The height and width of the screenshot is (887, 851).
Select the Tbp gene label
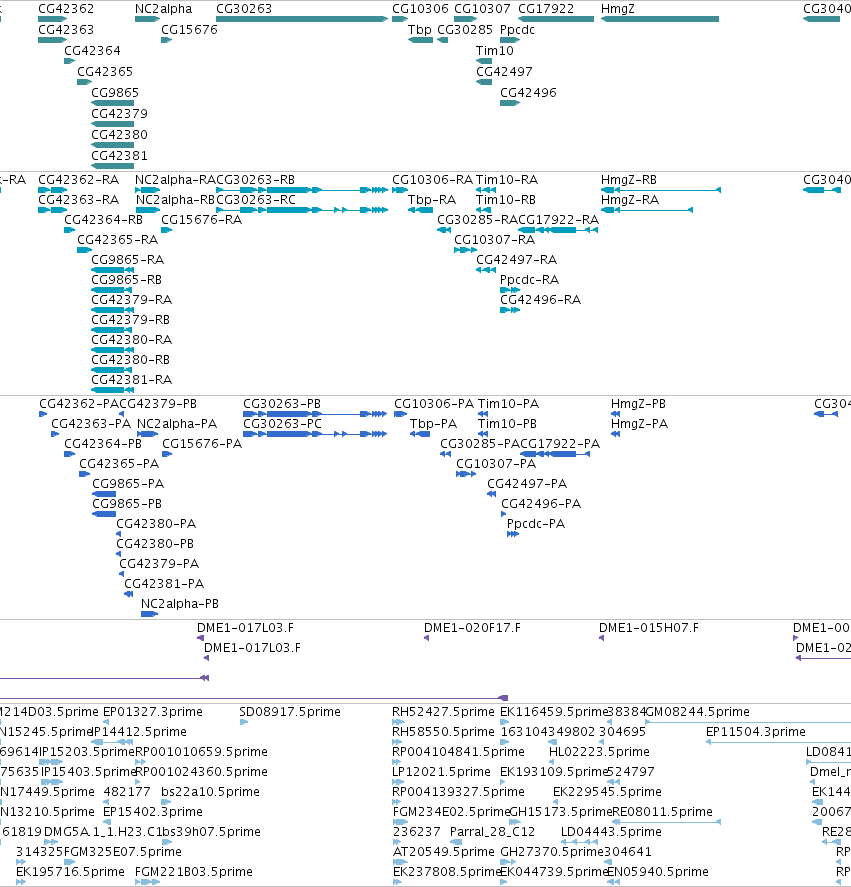(x=420, y=30)
